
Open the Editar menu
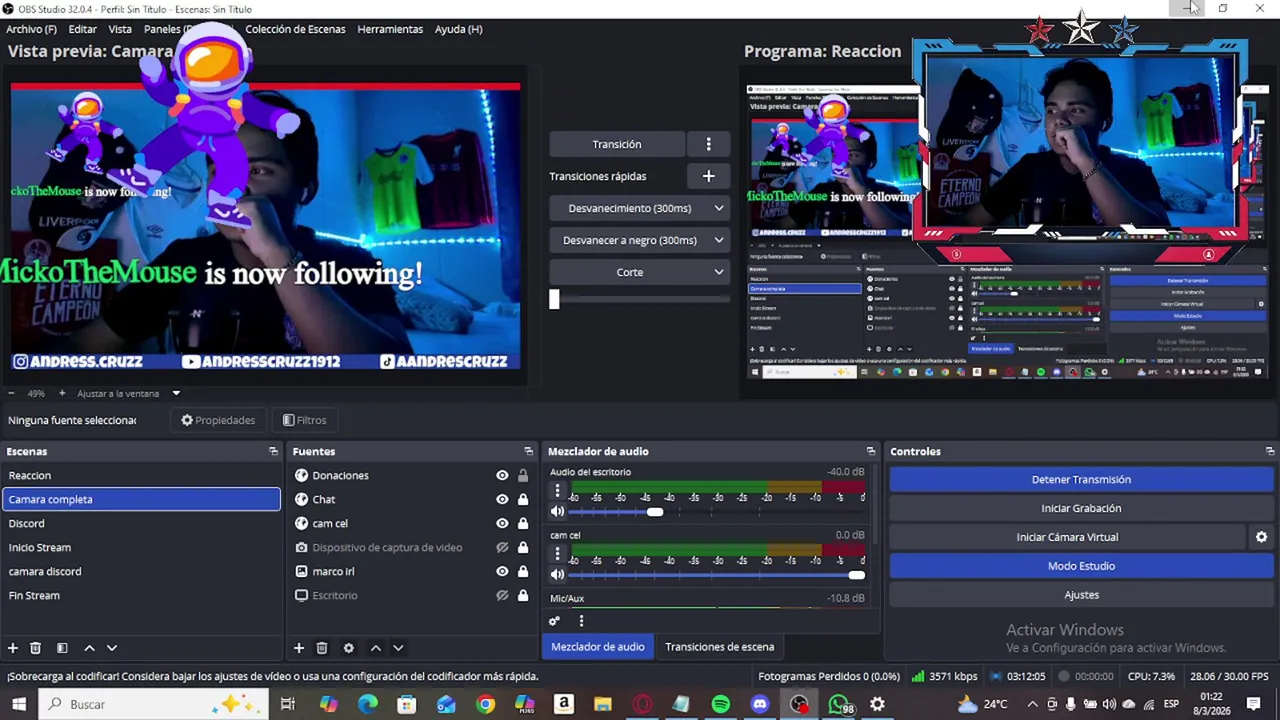click(82, 29)
